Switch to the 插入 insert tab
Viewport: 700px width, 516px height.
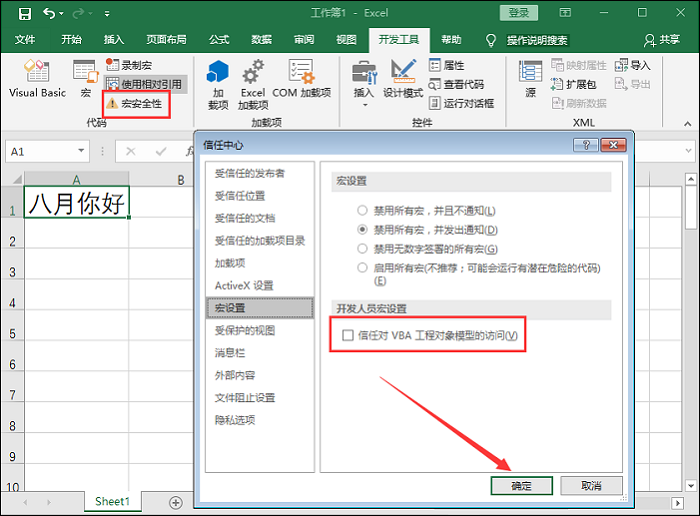pyautogui.click(x=114, y=40)
